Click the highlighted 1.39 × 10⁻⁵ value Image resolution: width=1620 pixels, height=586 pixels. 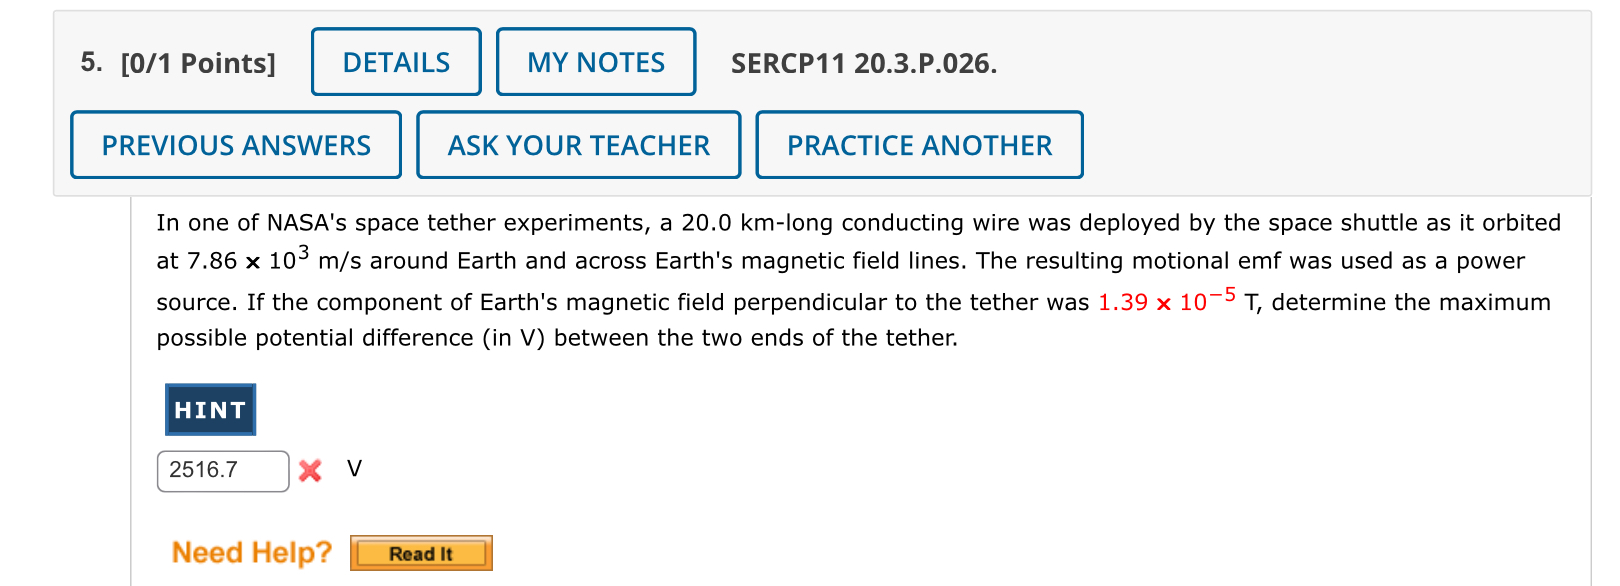point(1162,300)
